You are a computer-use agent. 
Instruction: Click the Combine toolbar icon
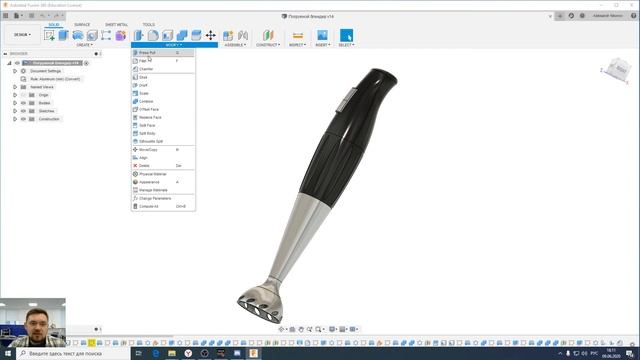pos(182,36)
